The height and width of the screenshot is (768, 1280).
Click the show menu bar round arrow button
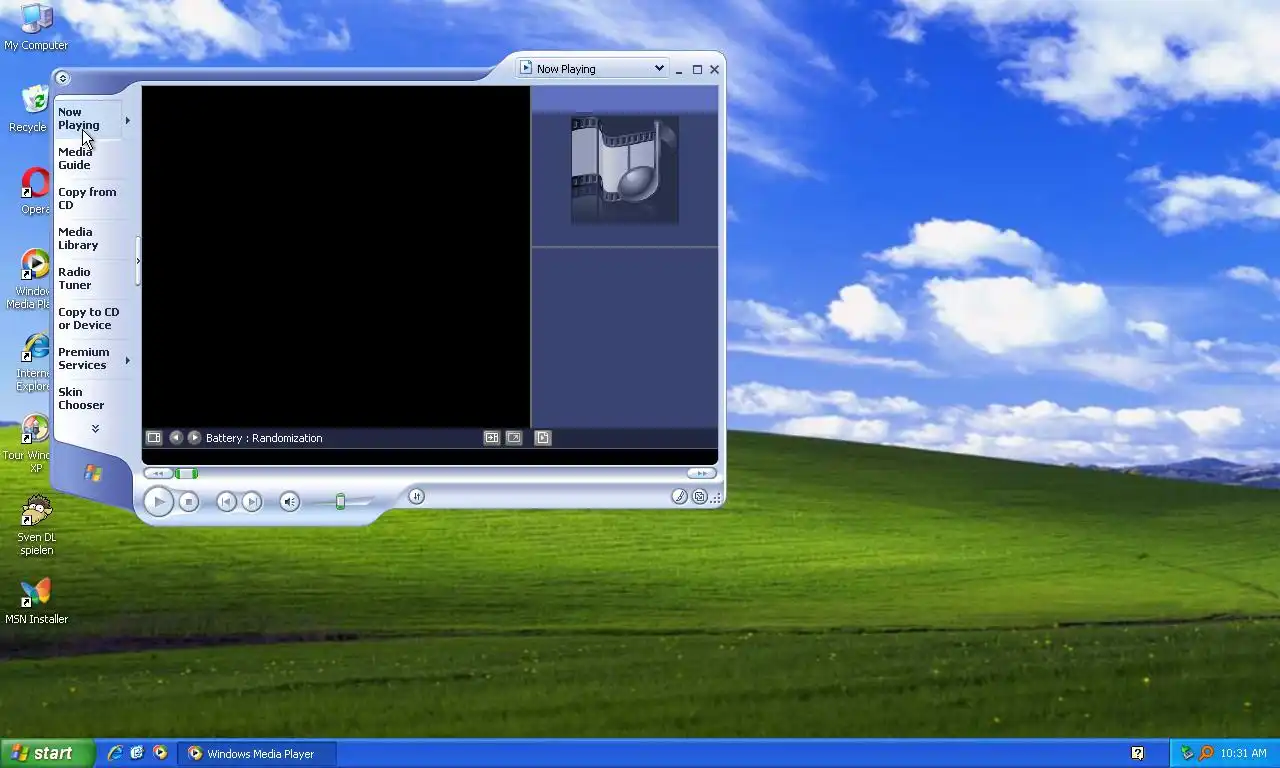pos(62,78)
